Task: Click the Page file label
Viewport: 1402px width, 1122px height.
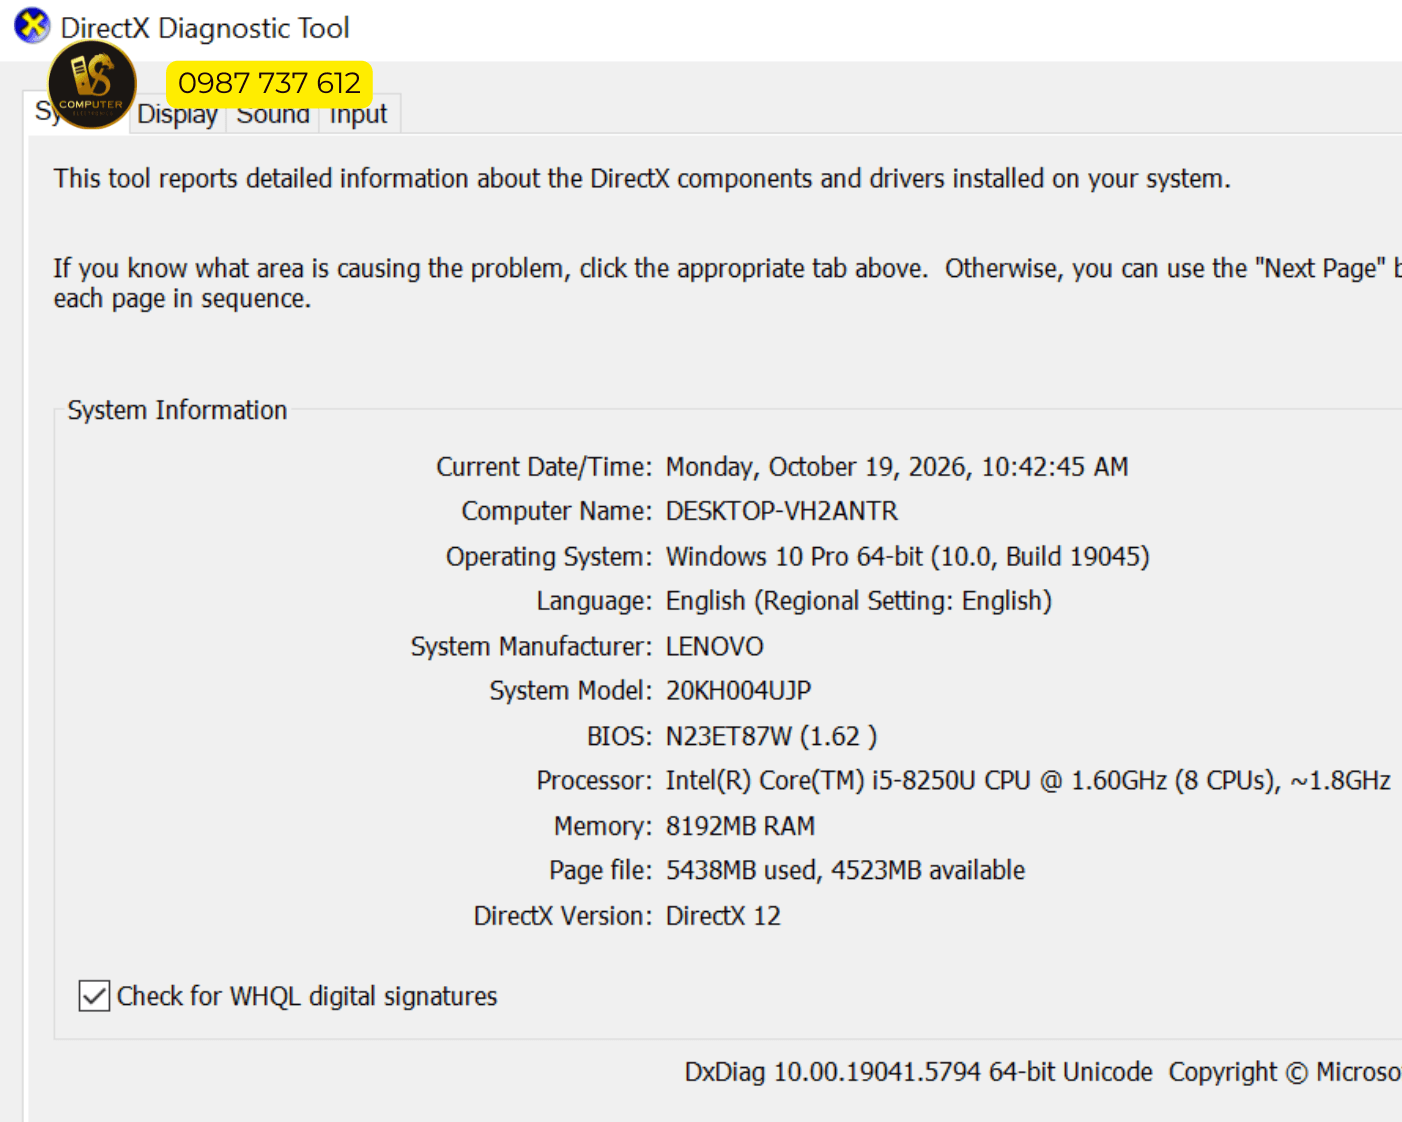Action: [x=601, y=870]
